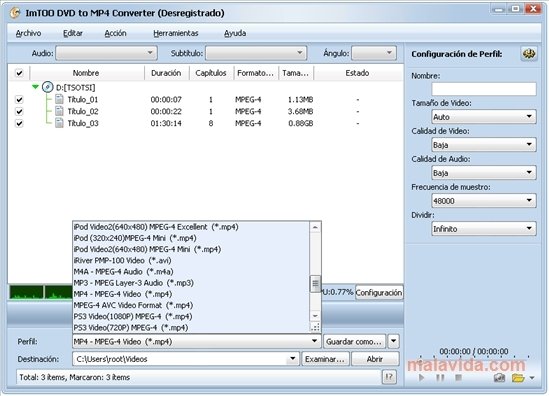
Task: Uncheck the Título_01 checkbox
Action: 19,99
